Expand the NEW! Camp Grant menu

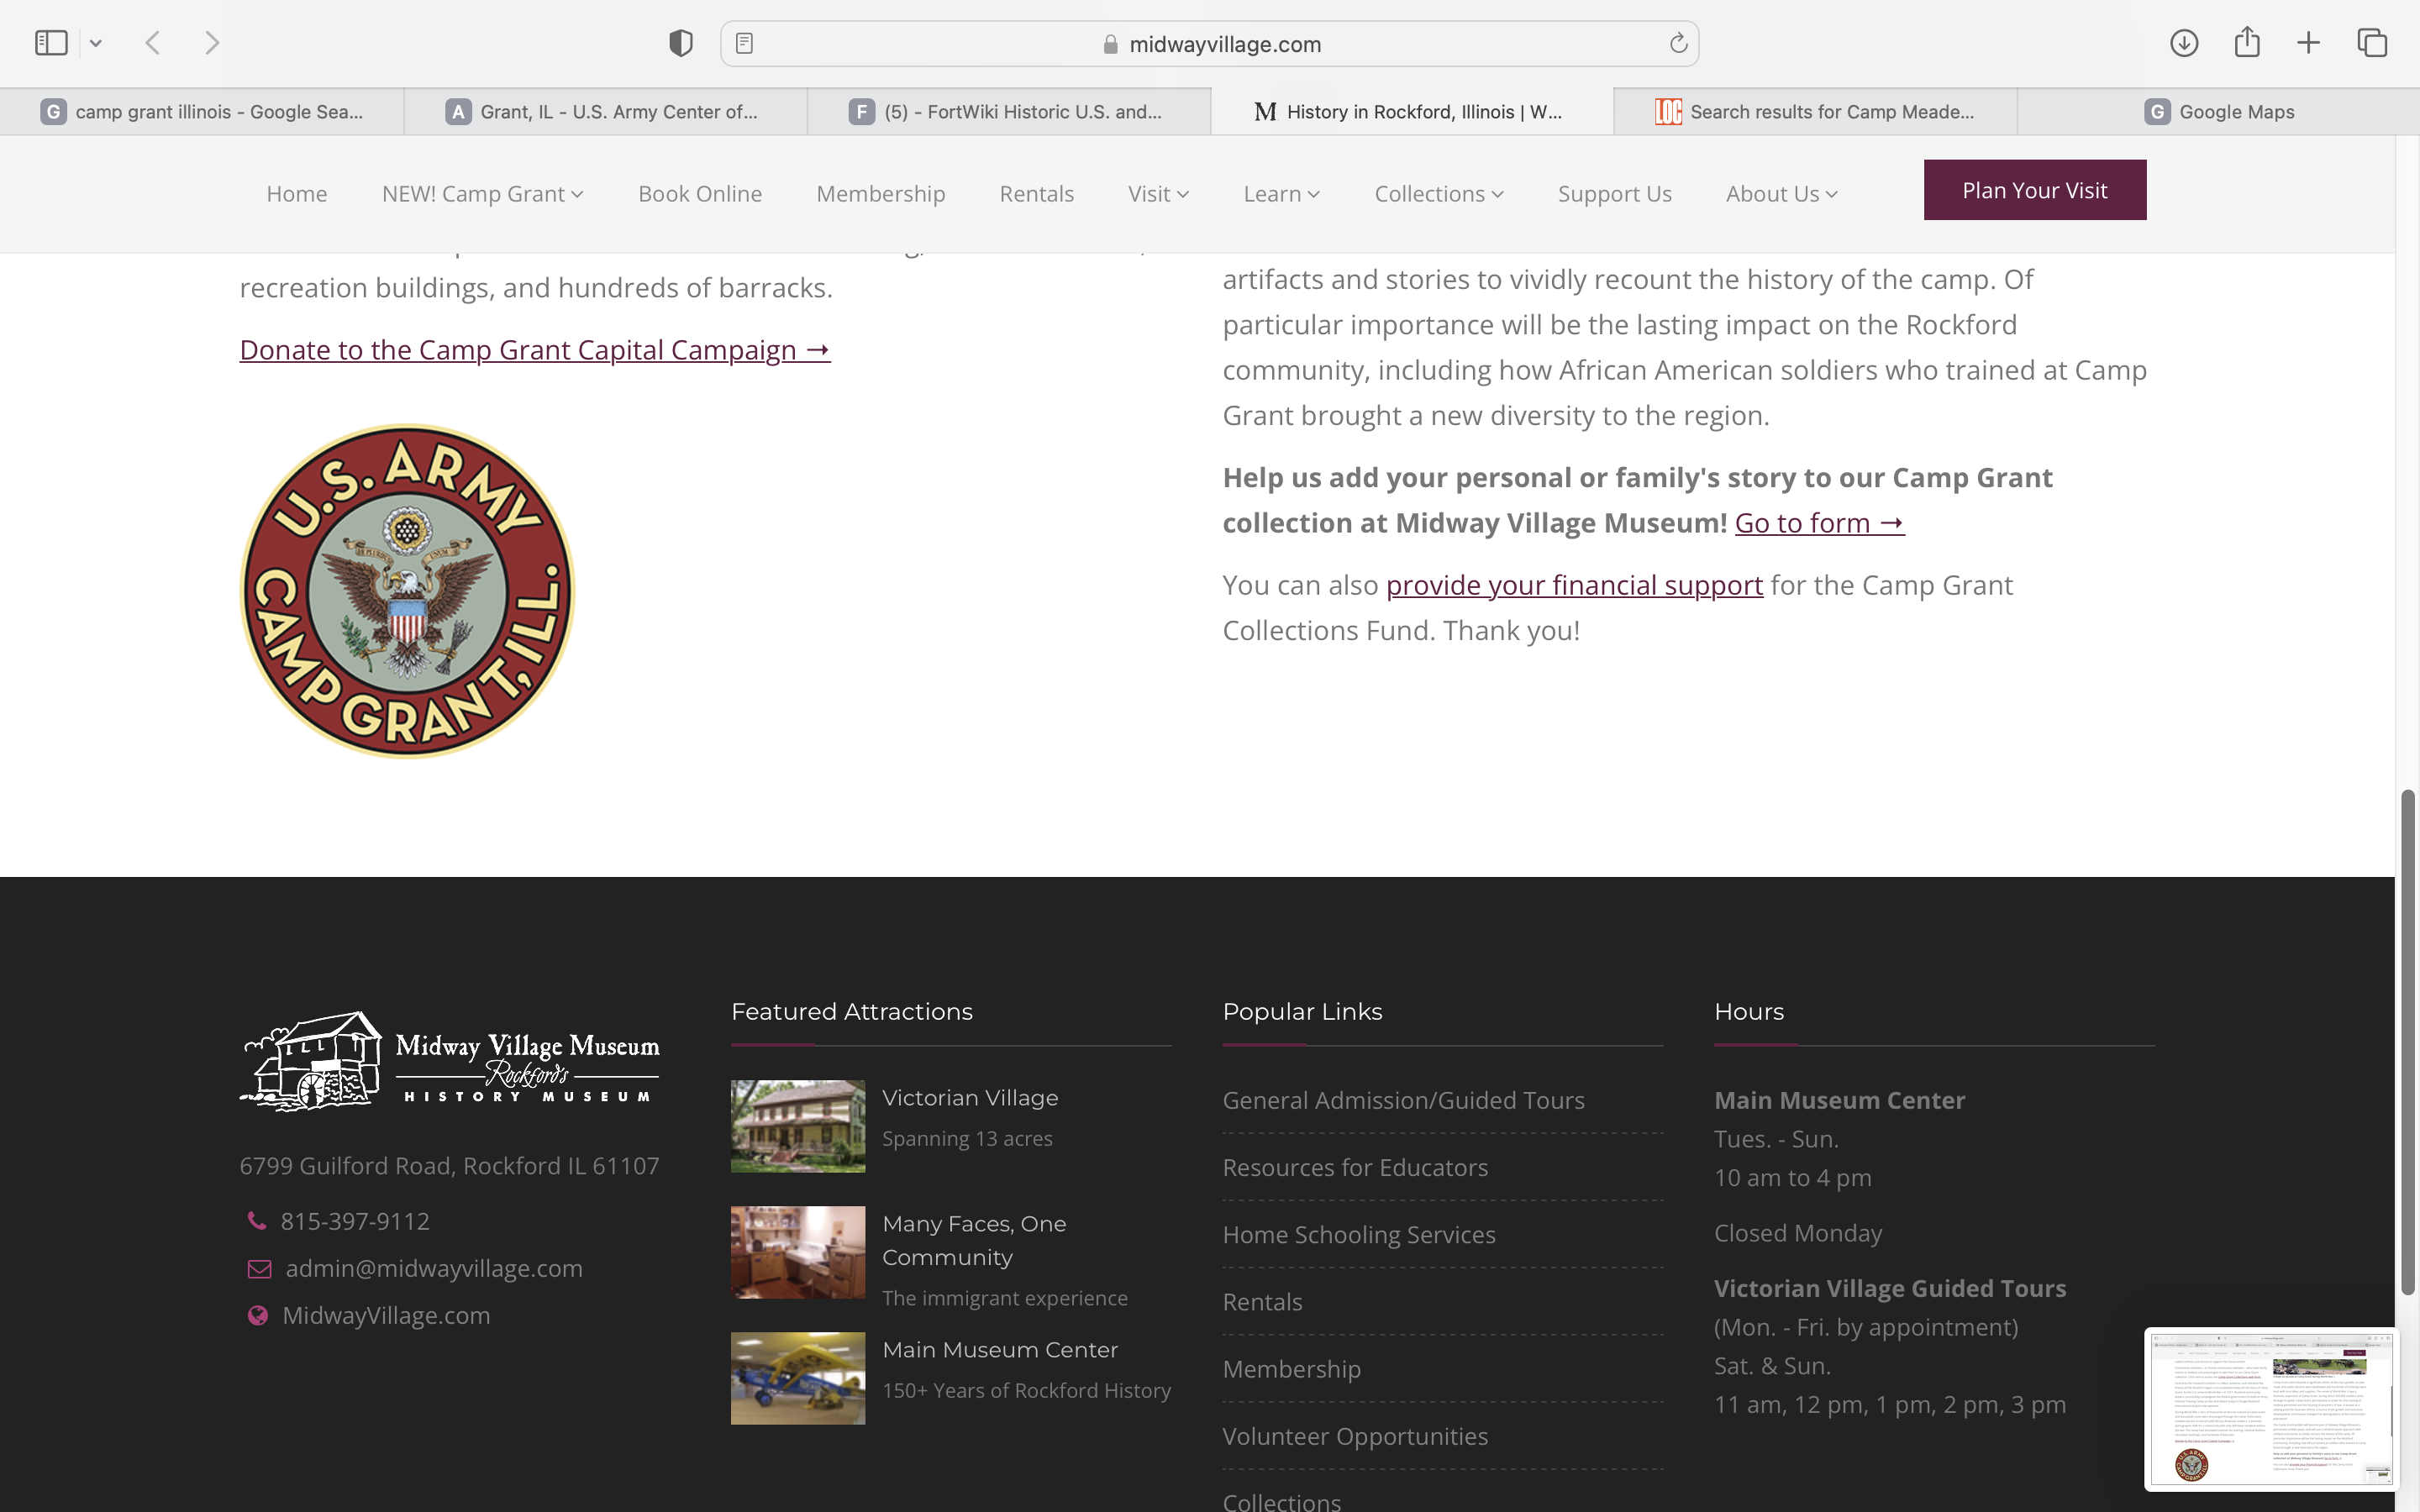click(482, 194)
